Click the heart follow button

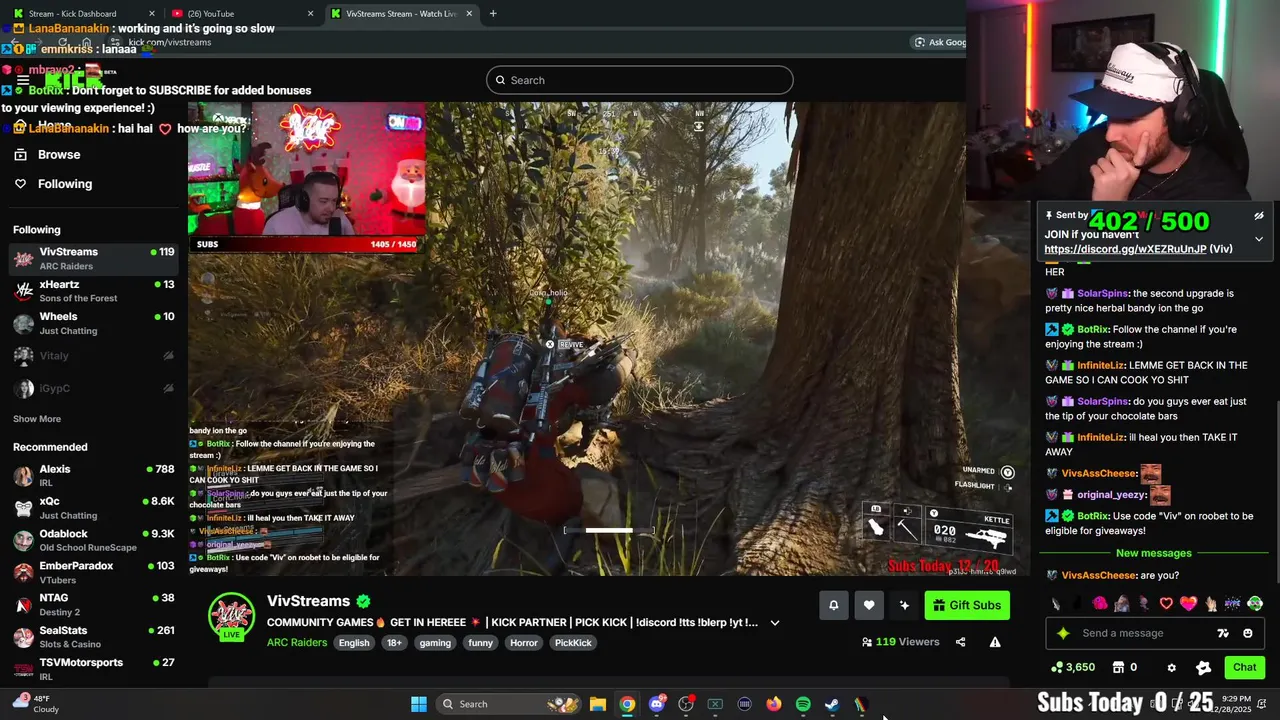(x=869, y=605)
